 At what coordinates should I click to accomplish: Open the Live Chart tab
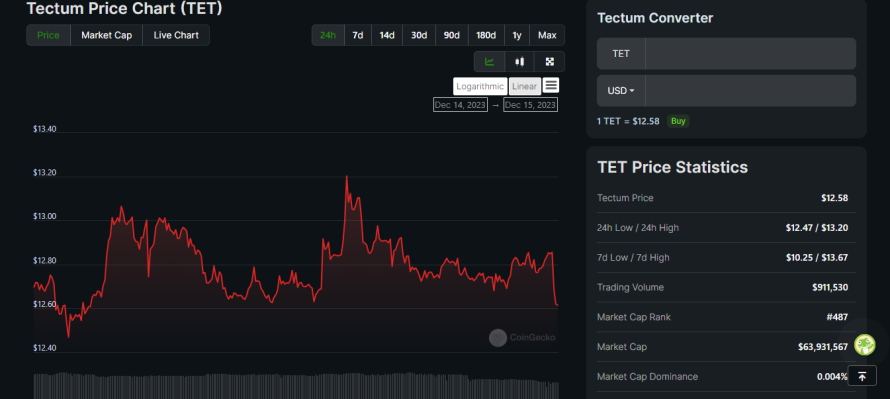click(176, 35)
